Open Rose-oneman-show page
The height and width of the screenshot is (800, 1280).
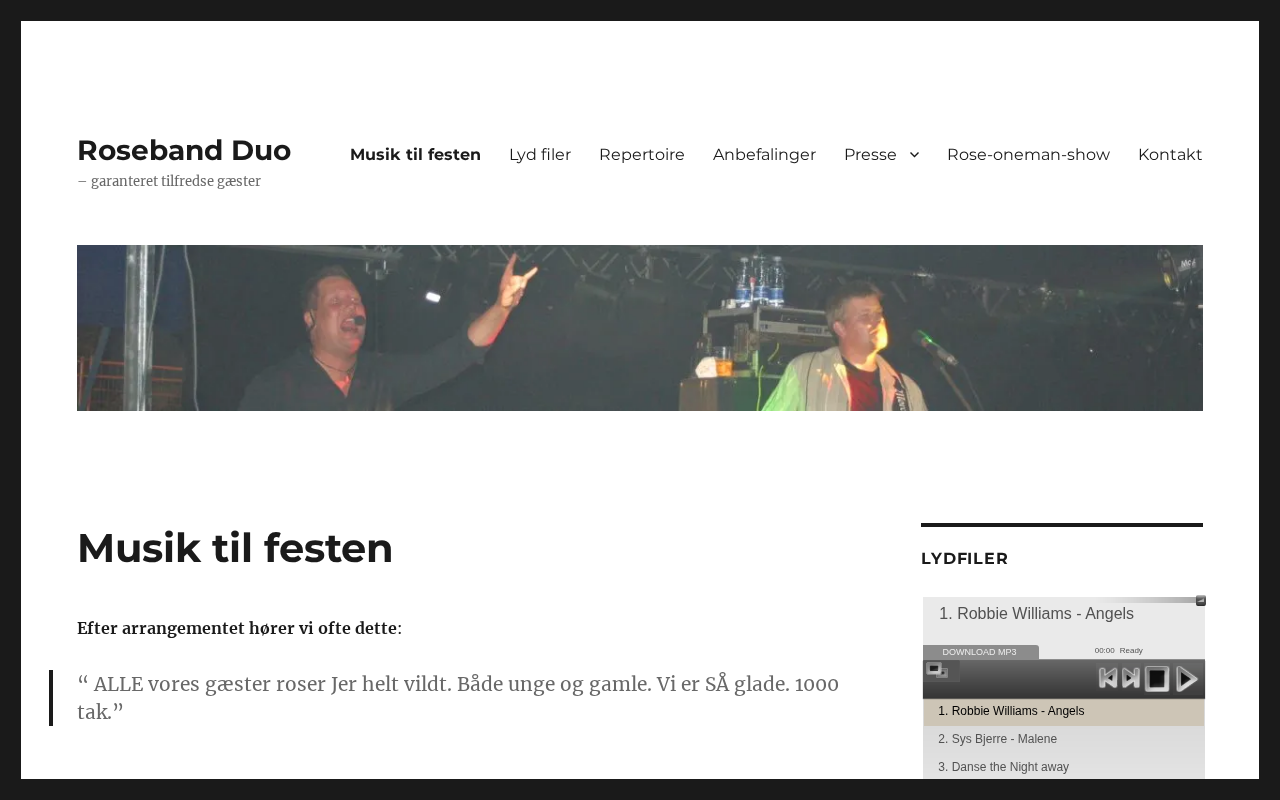click(1028, 154)
